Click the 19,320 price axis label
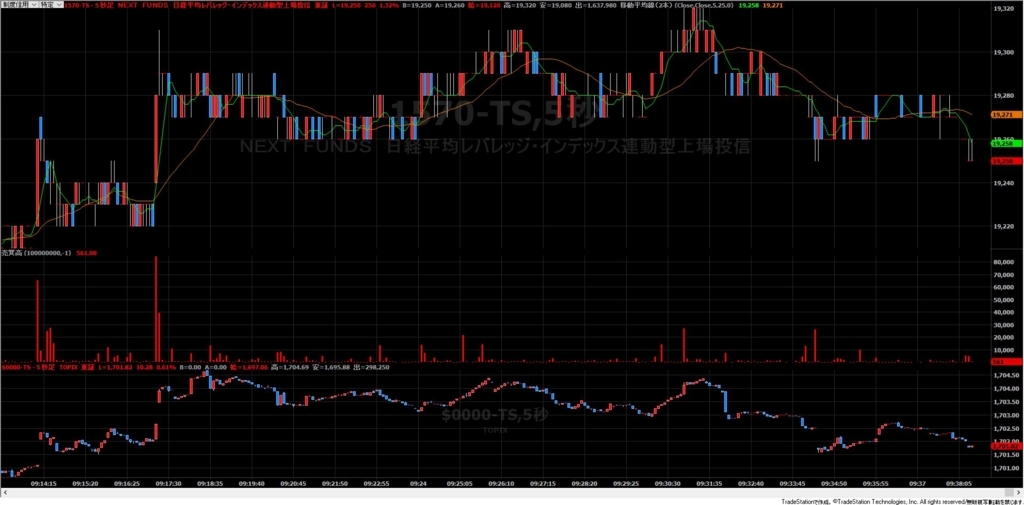Image resolution: width=1024 pixels, height=505 pixels. pyautogui.click(x=1002, y=9)
